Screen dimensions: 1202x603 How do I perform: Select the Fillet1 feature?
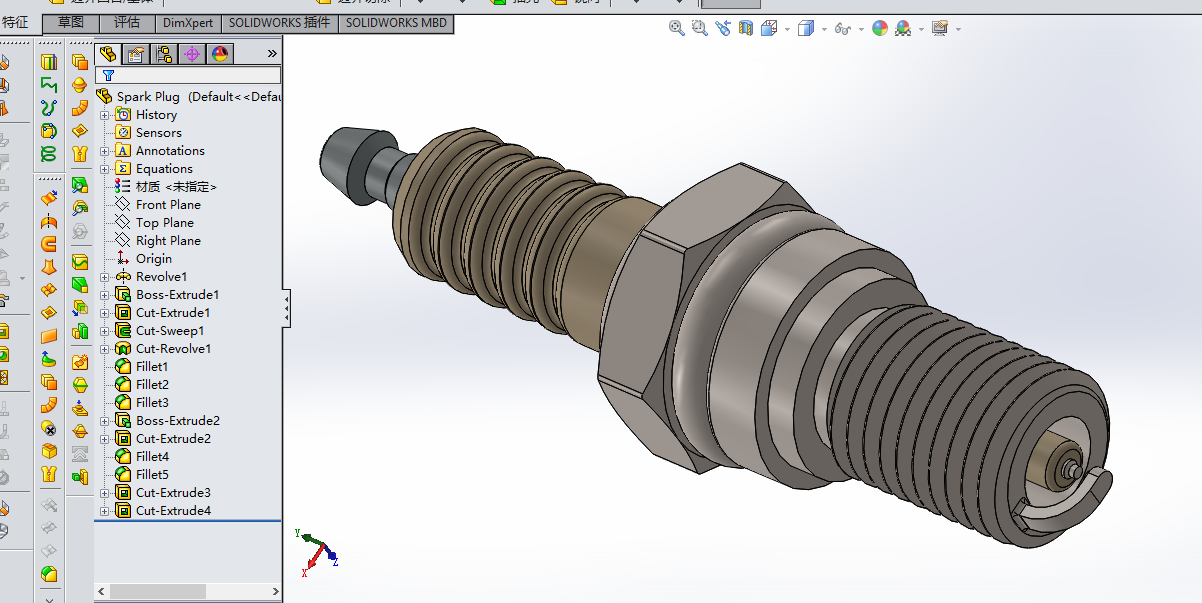[152, 367]
